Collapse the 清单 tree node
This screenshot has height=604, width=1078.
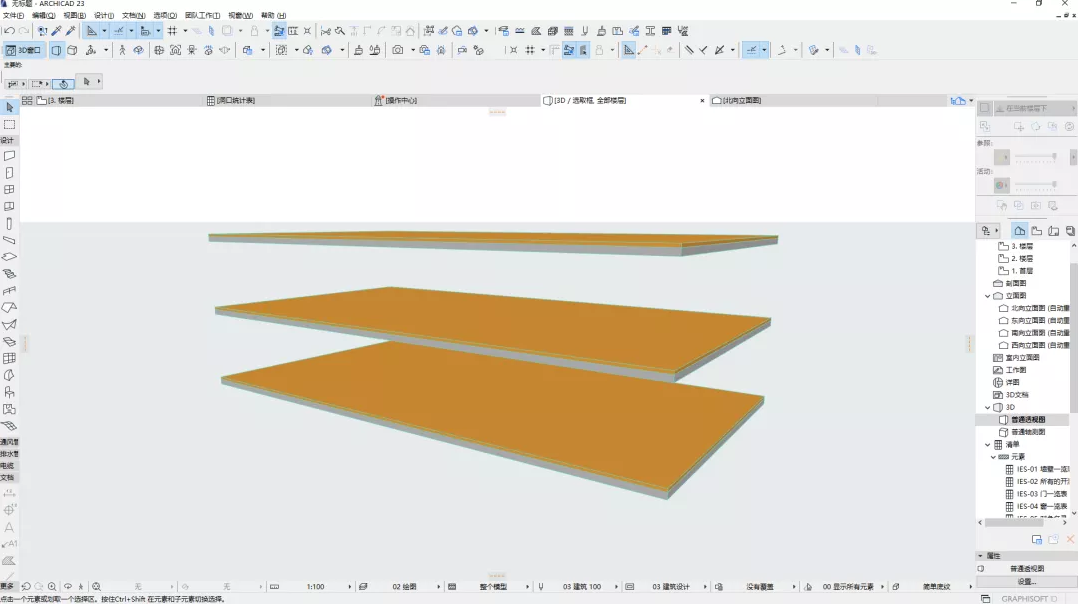pos(988,445)
